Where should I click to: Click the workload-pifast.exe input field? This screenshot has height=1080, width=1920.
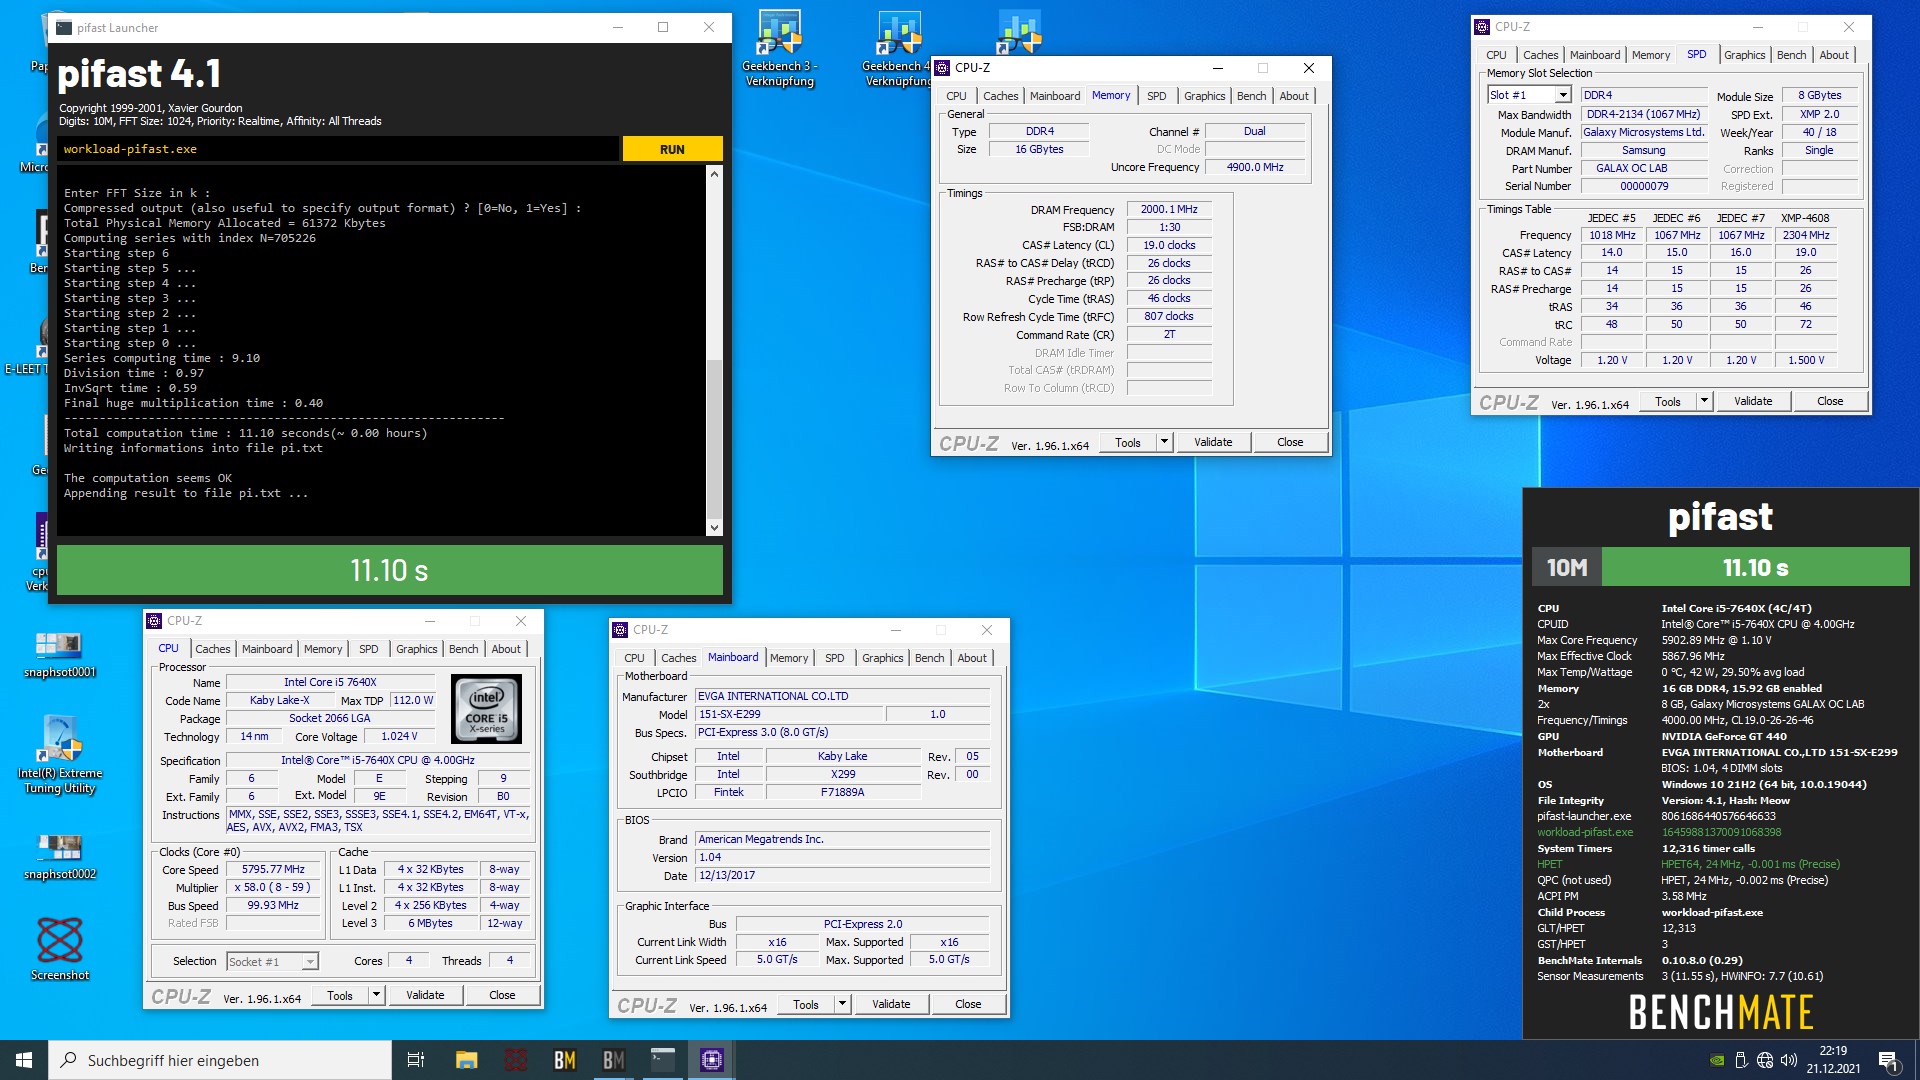(338, 149)
